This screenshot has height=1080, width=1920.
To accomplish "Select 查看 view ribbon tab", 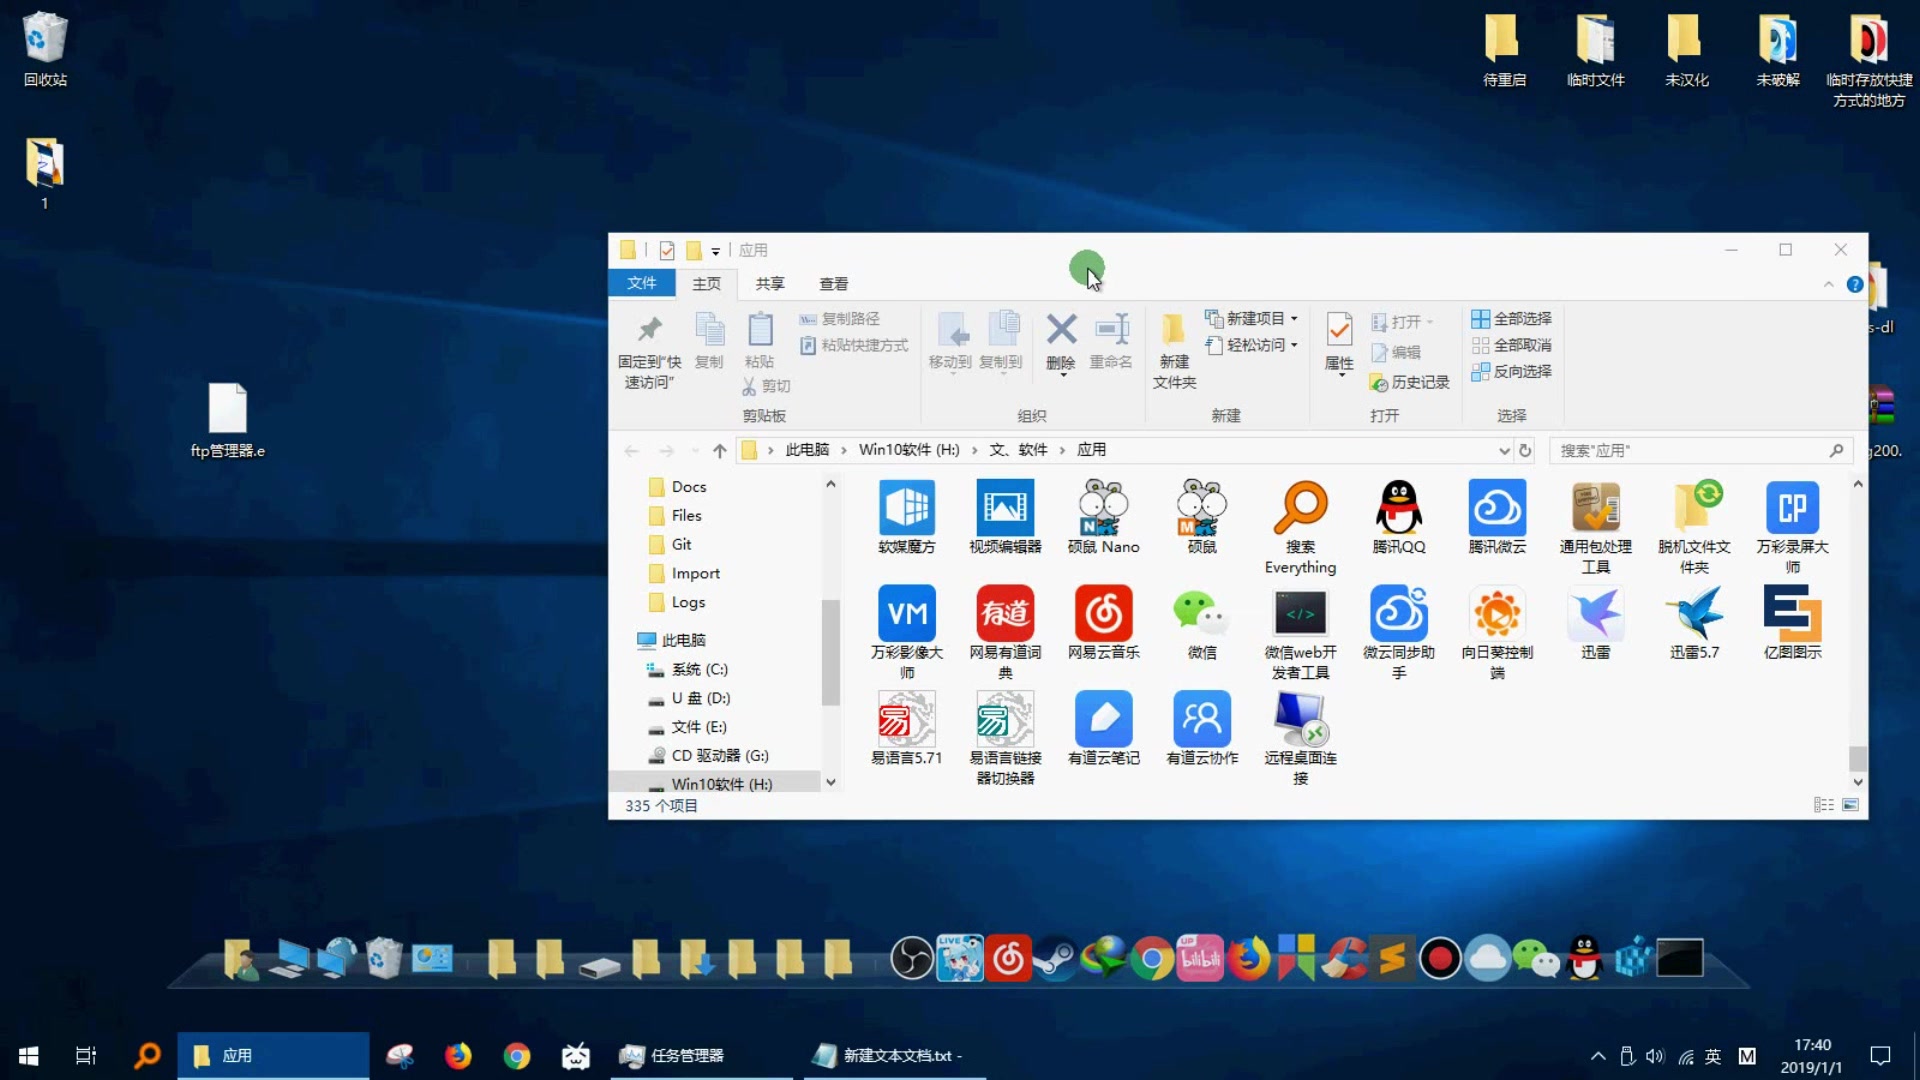I will 833,284.
